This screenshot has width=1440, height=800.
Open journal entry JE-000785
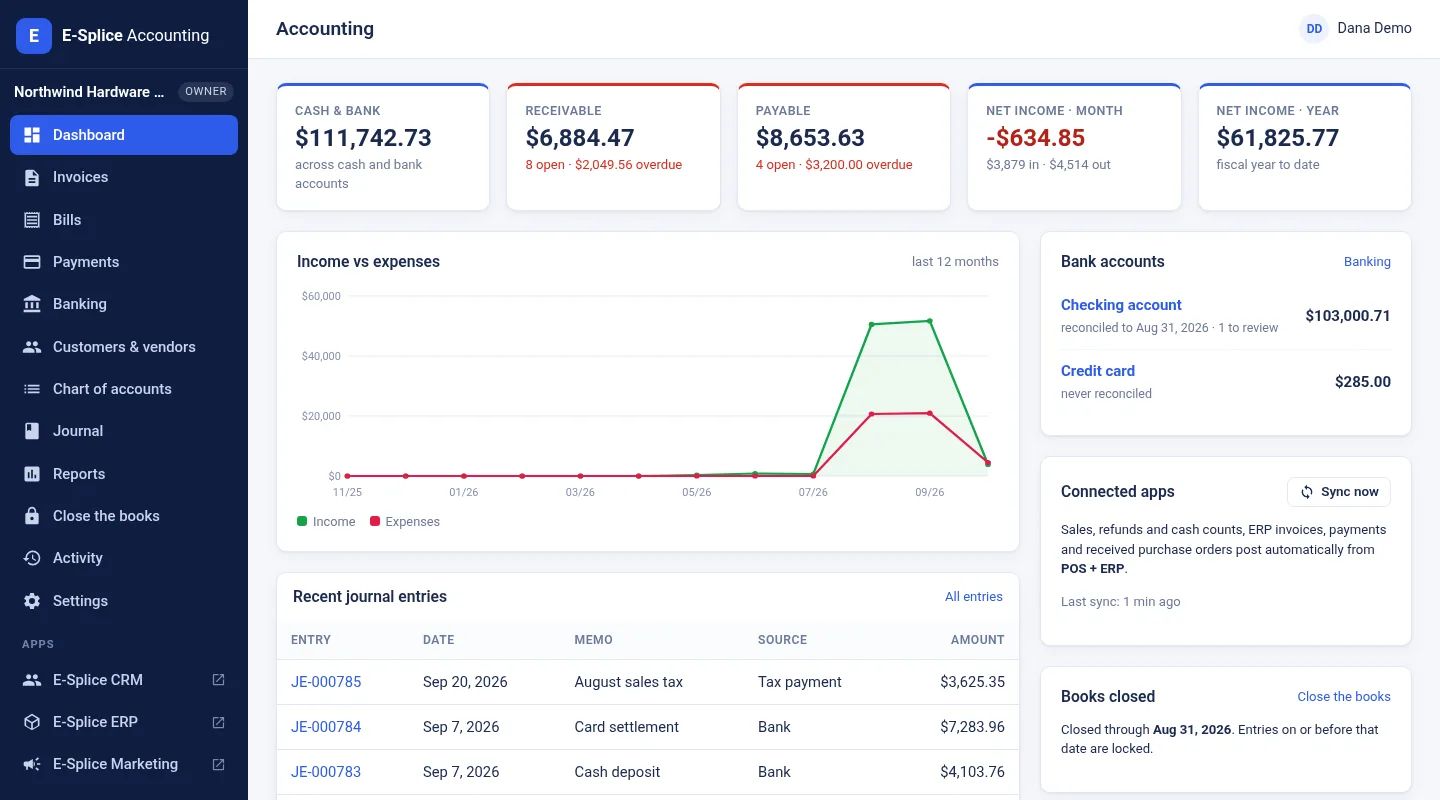326,682
